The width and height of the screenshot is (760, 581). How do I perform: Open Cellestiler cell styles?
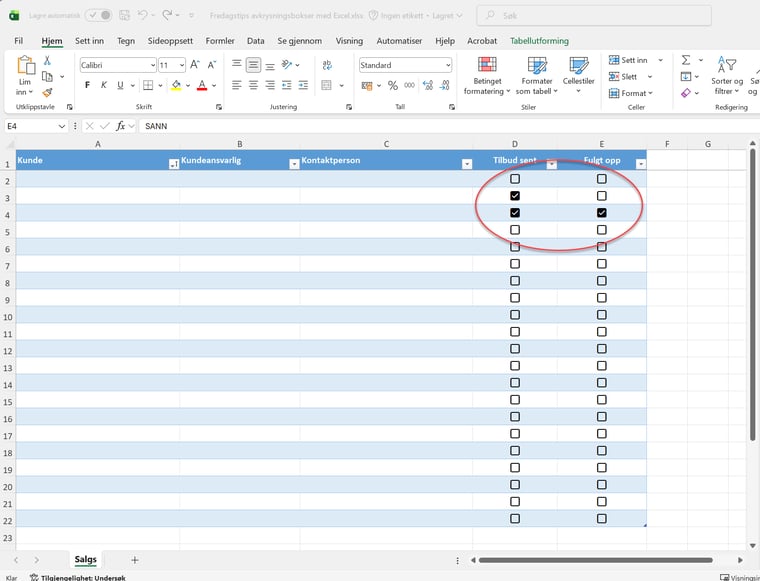578,76
